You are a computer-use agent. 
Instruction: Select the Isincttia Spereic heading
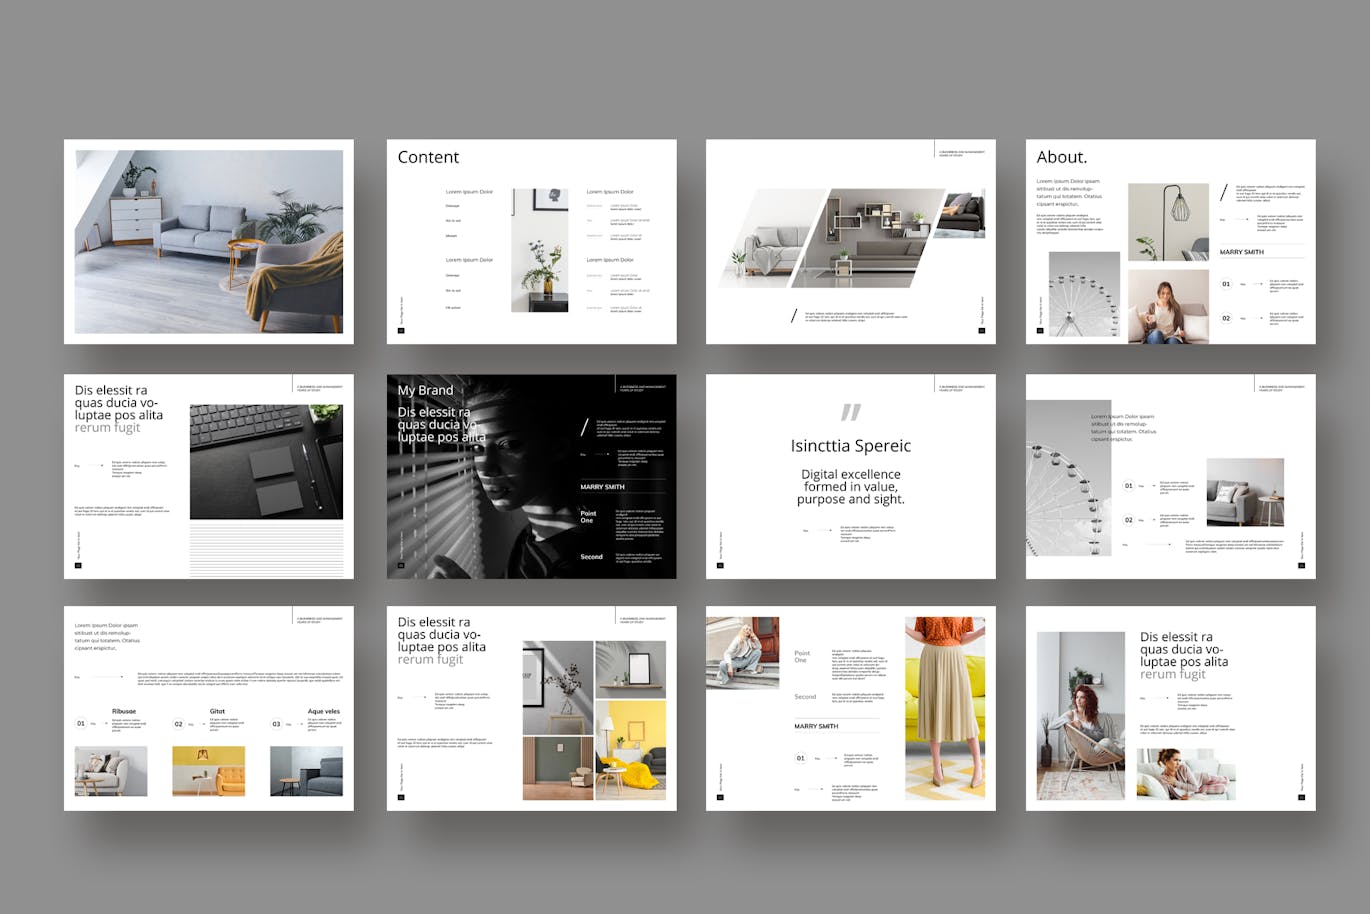pos(850,446)
